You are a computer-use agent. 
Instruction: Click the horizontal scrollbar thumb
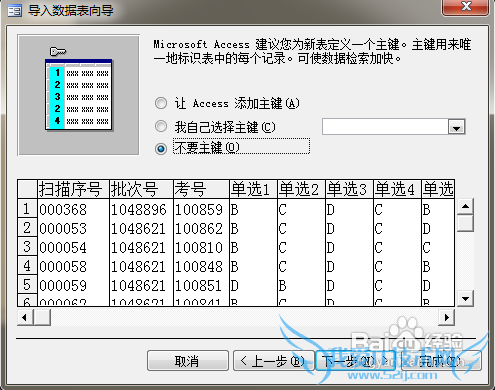coord(42,317)
